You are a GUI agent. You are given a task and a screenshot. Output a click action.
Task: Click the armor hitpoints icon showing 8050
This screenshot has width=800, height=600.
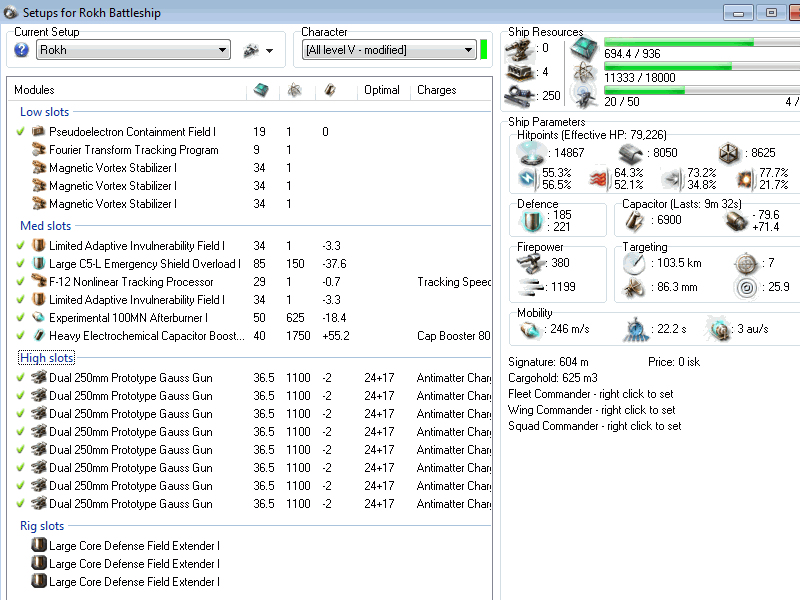(x=631, y=153)
